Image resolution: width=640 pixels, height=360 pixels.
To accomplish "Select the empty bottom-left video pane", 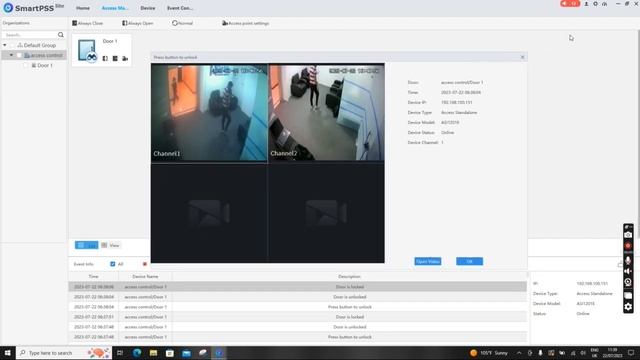I will (209, 213).
